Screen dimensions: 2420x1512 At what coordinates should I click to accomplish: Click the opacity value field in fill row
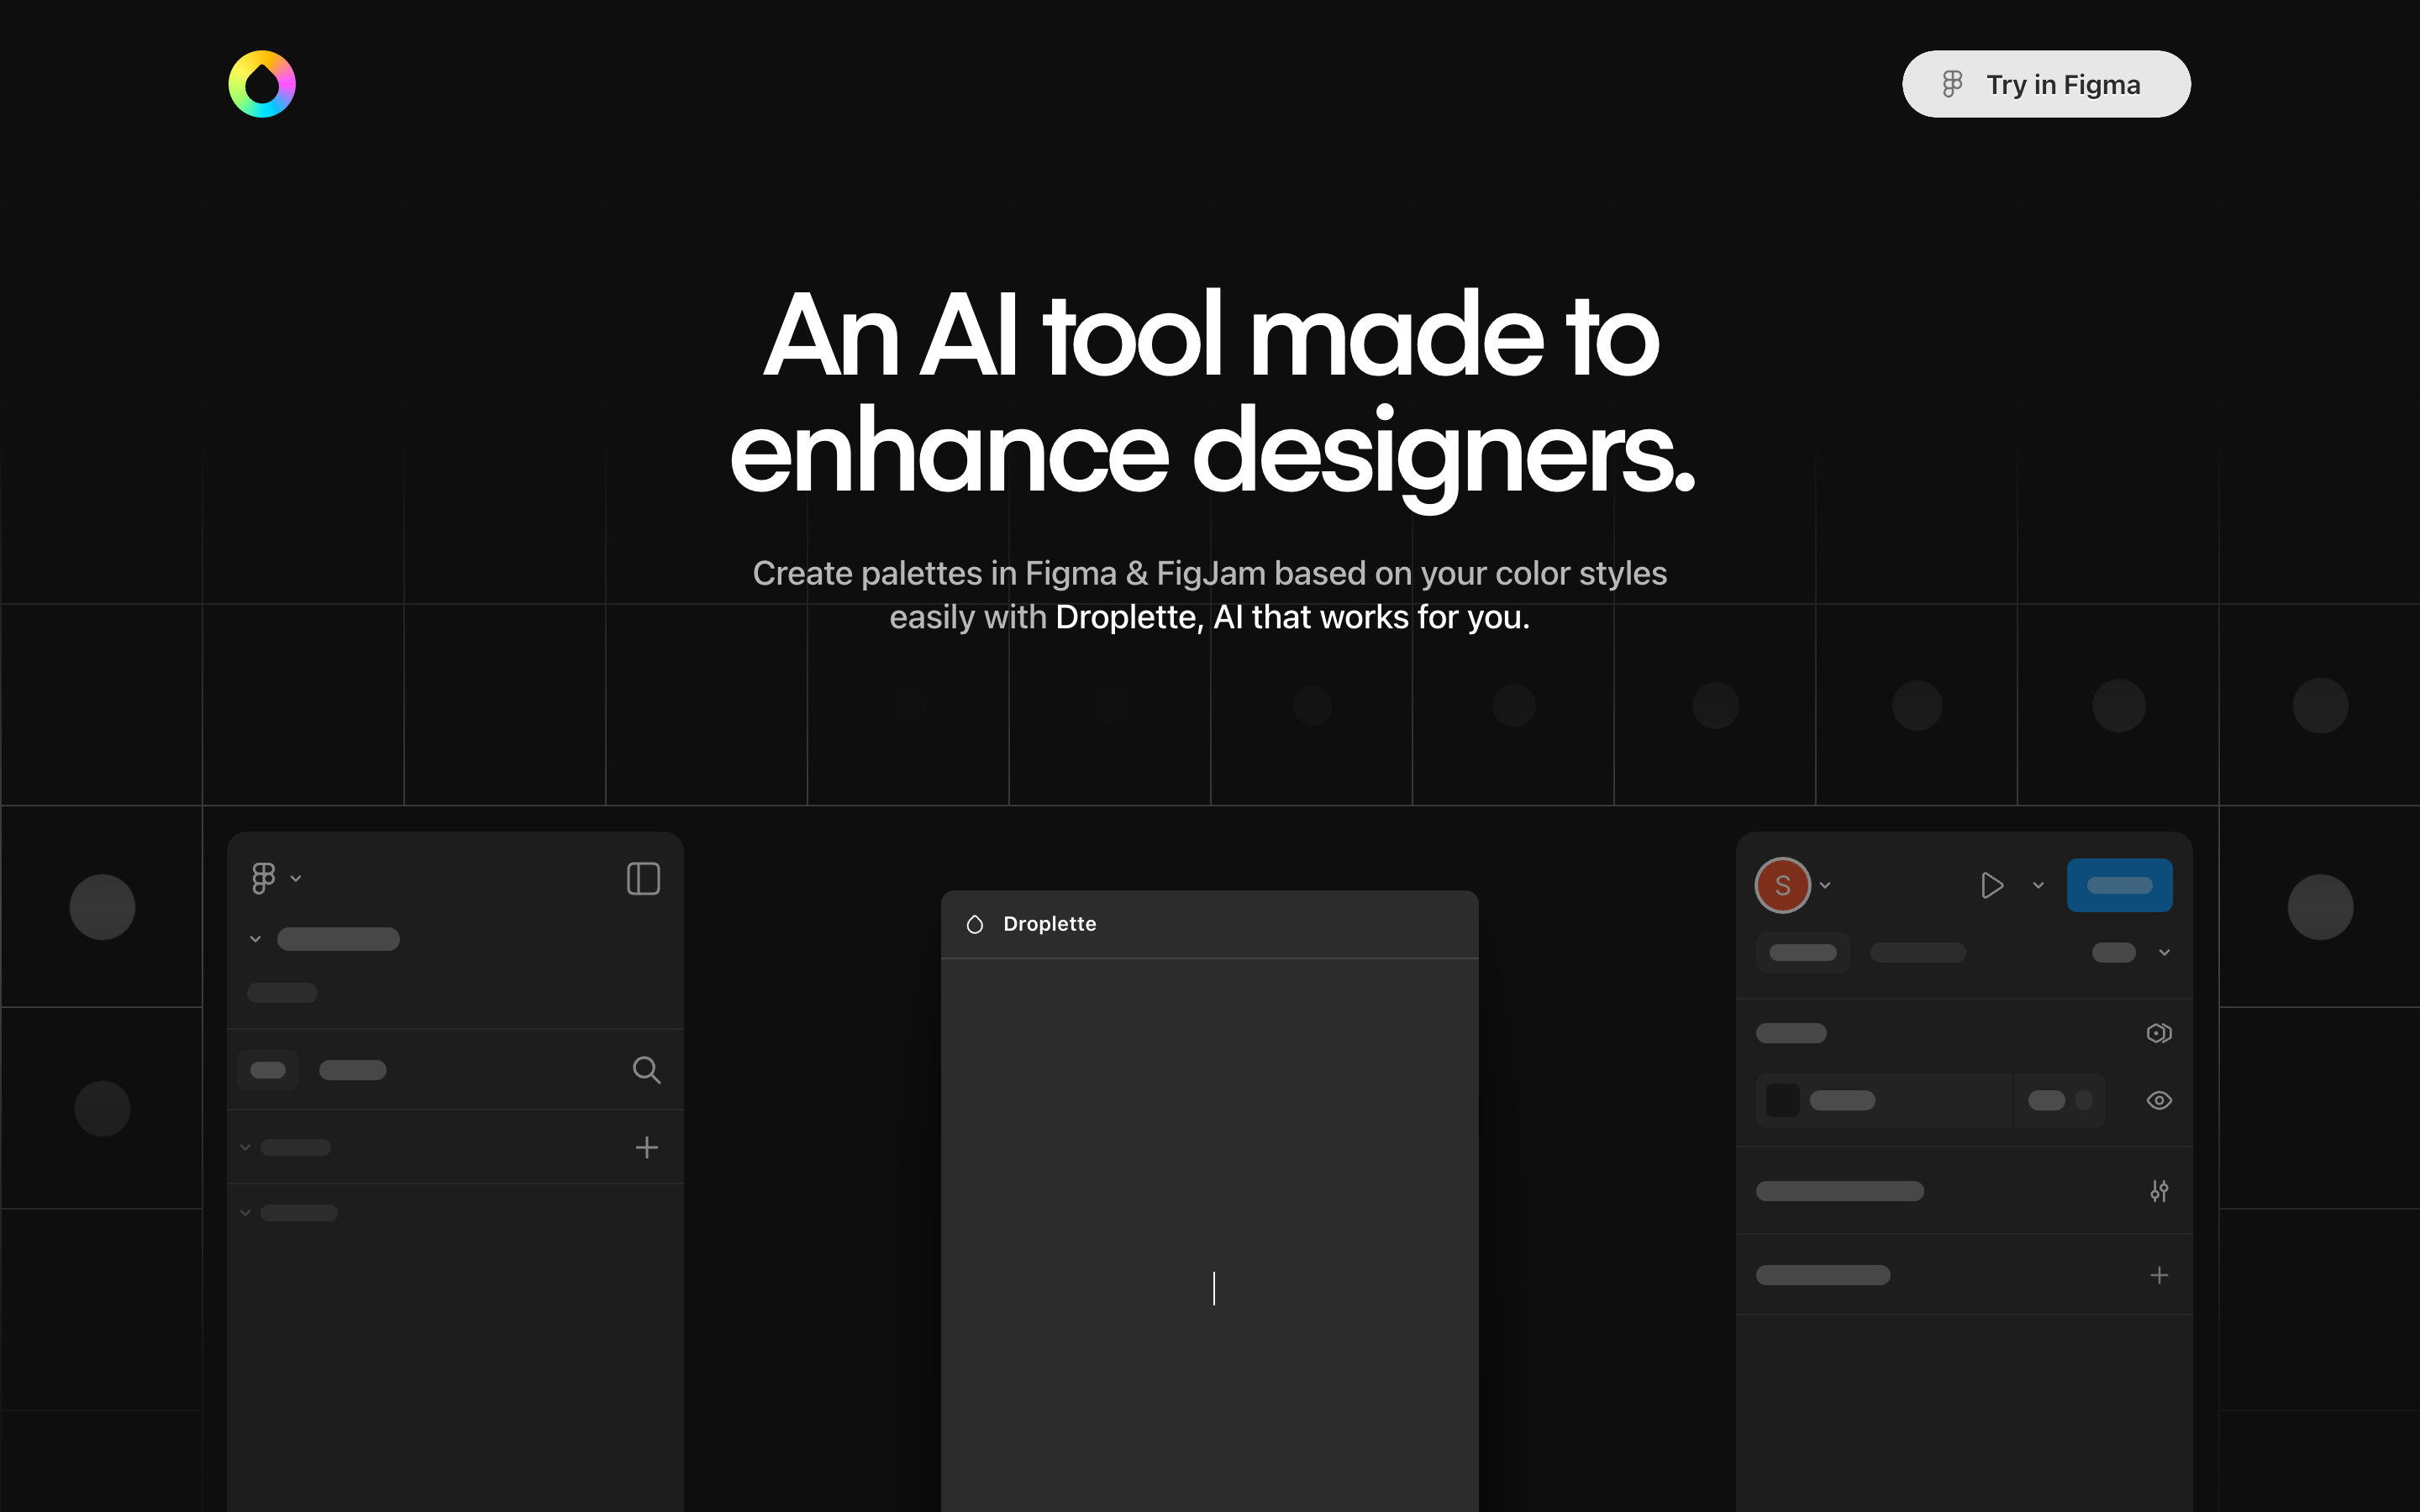click(x=2059, y=1100)
